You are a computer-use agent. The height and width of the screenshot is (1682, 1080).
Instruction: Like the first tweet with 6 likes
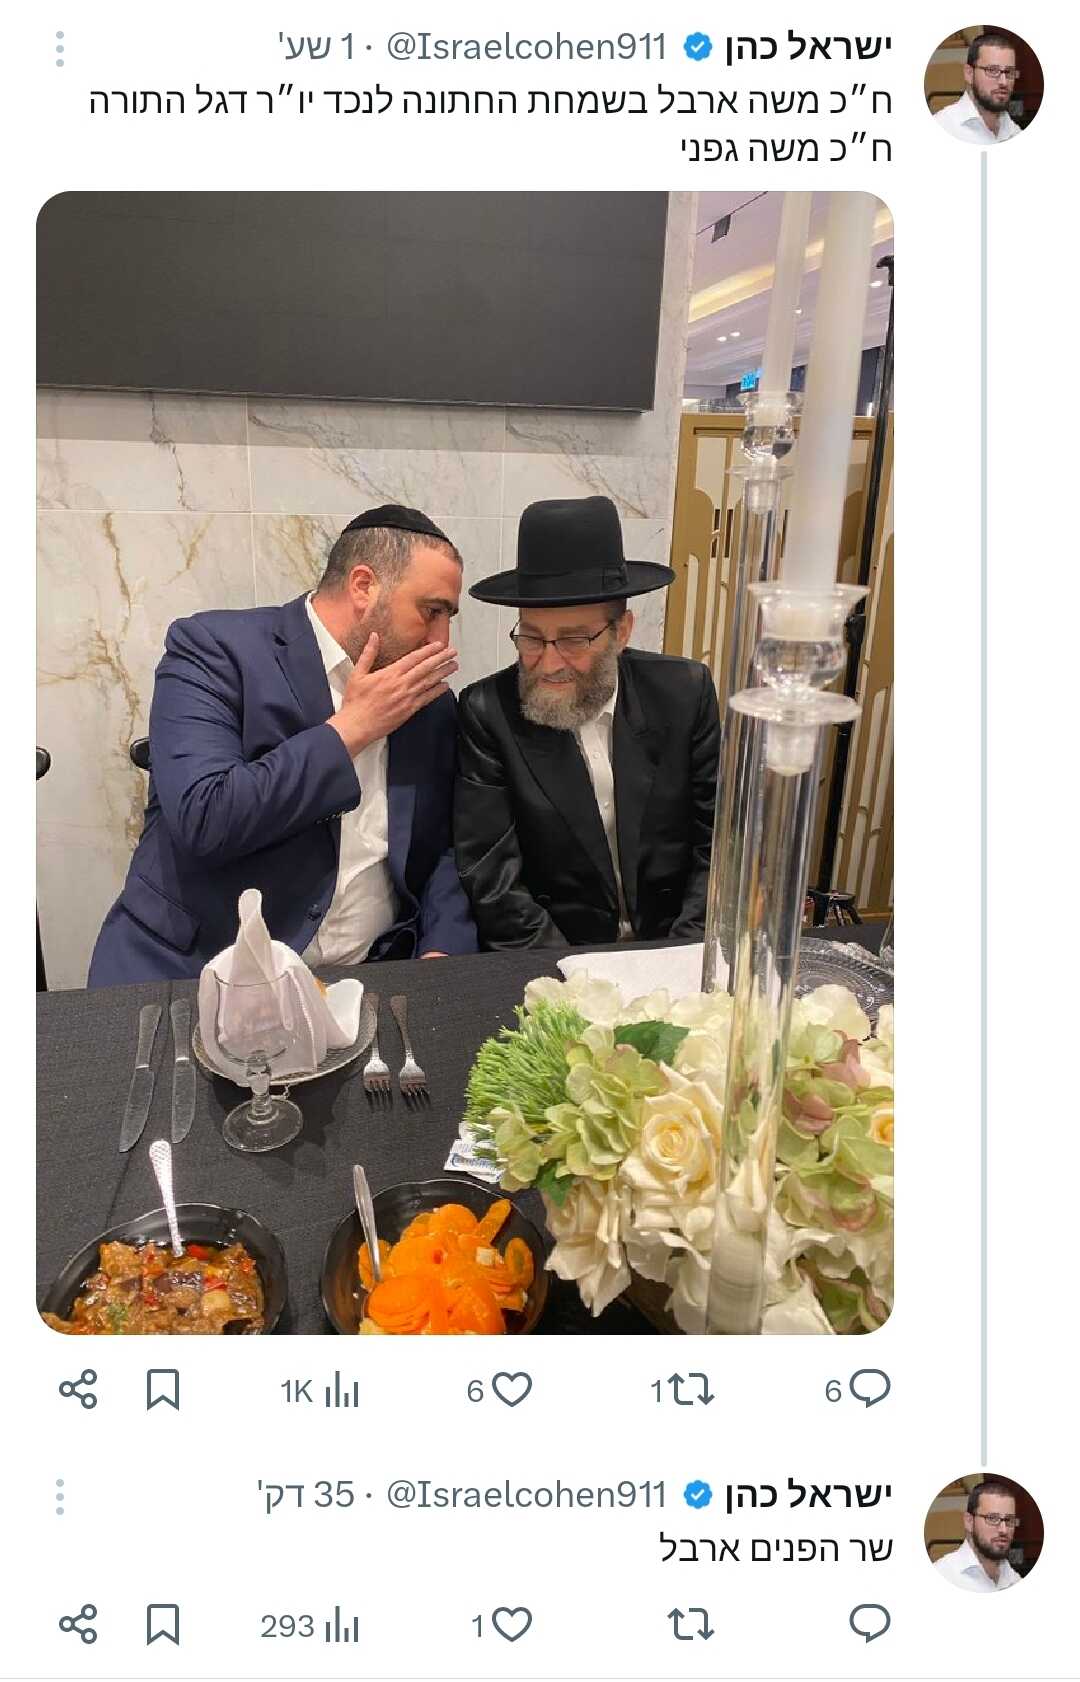500,1390
